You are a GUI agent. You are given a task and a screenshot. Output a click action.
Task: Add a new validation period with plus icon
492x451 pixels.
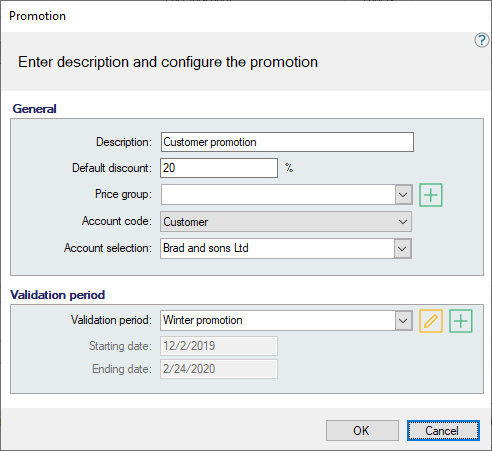[461, 321]
